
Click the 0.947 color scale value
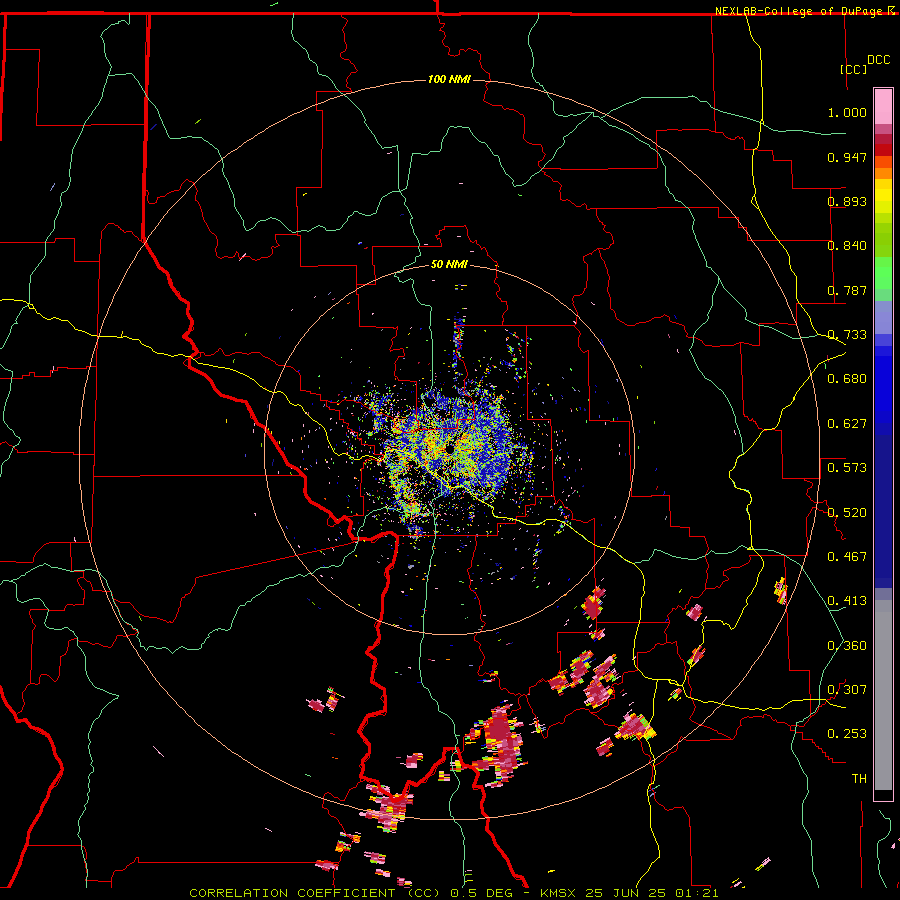tap(847, 157)
